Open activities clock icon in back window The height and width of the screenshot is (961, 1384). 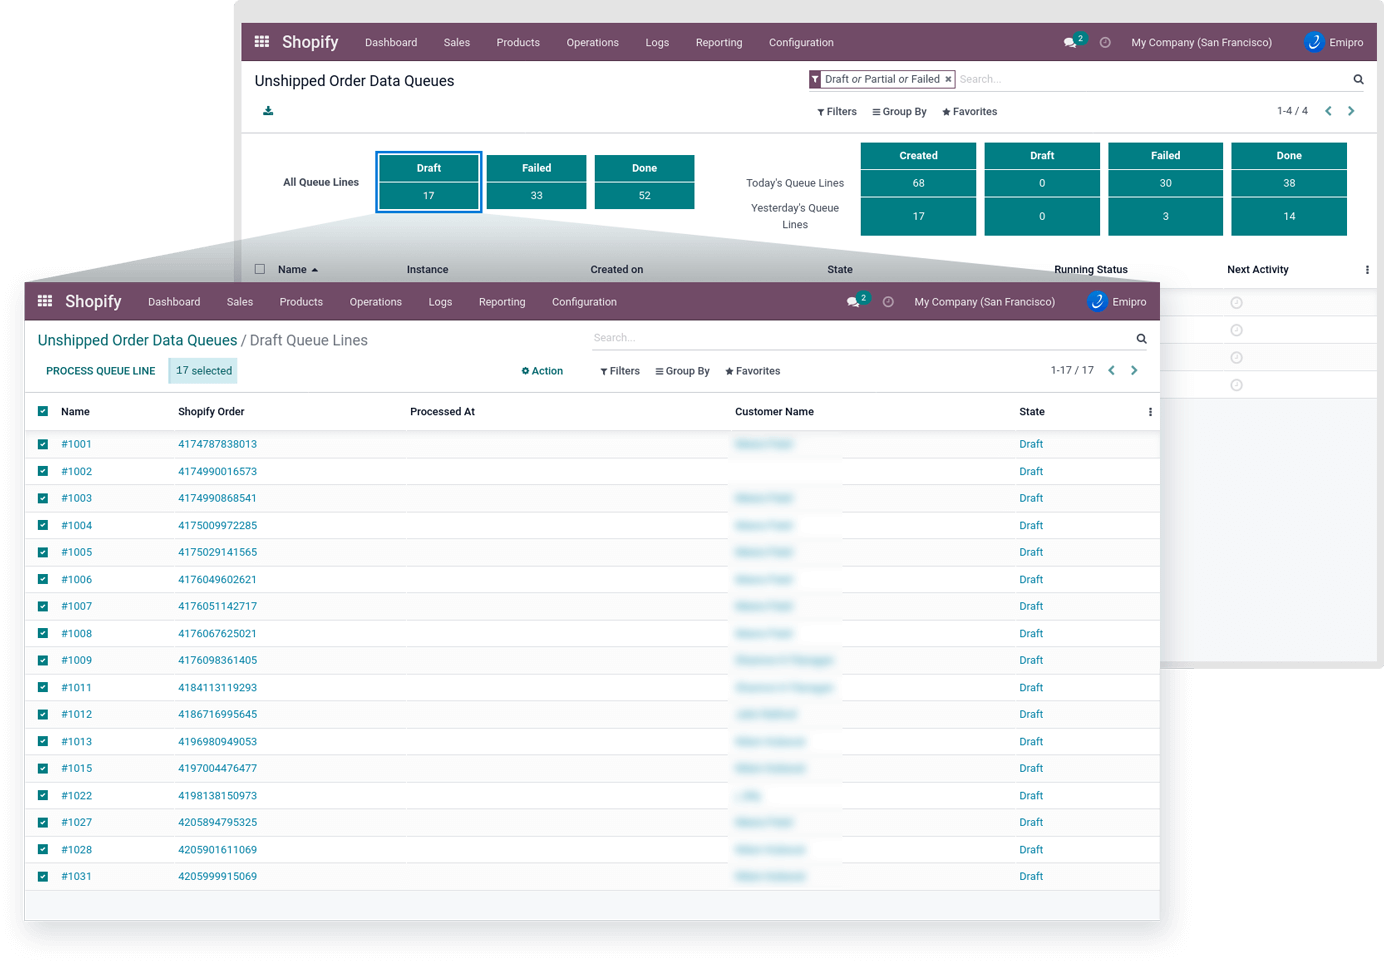[x=1105, y=43]
